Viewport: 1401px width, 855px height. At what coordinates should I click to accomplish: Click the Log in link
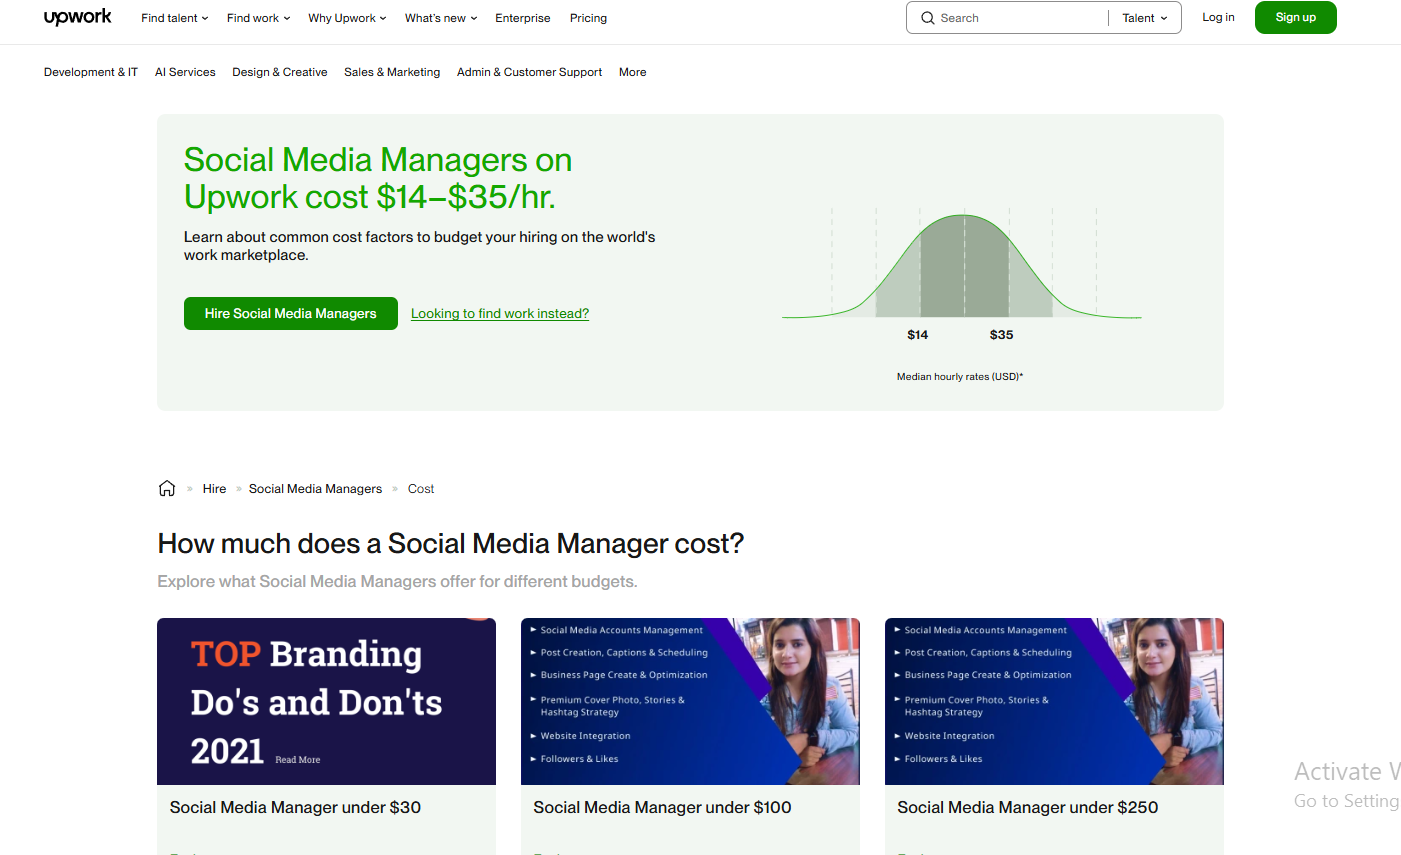pos(1218,17)
